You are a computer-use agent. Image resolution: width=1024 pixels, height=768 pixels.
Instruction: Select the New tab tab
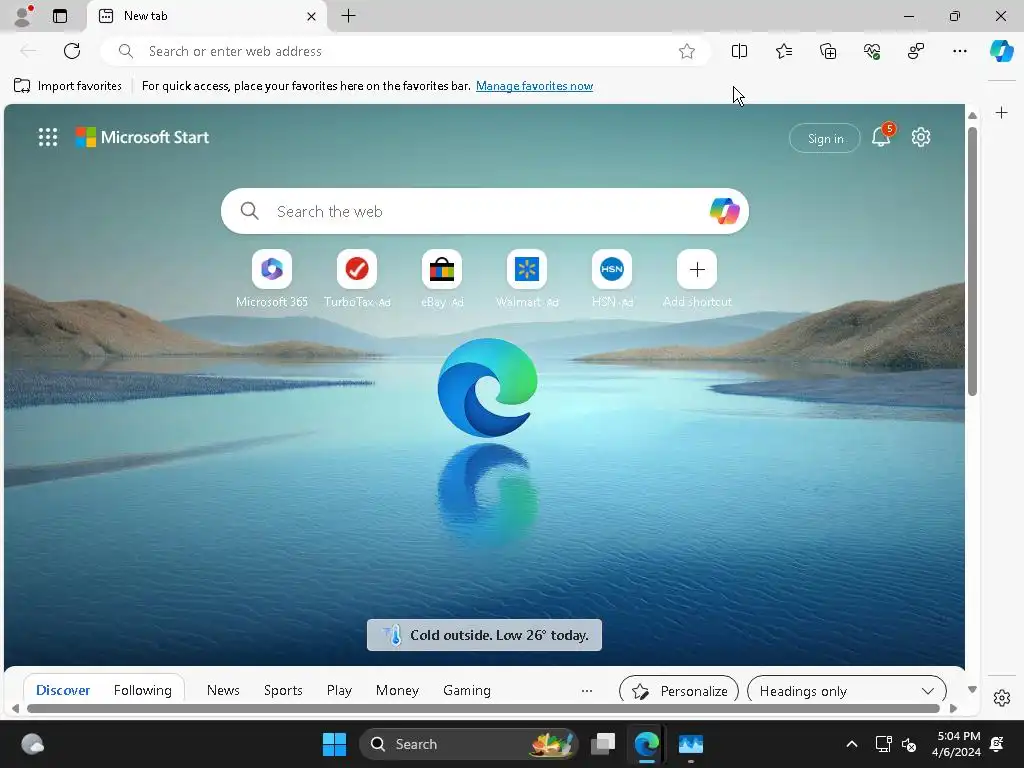tap(206, 16)
